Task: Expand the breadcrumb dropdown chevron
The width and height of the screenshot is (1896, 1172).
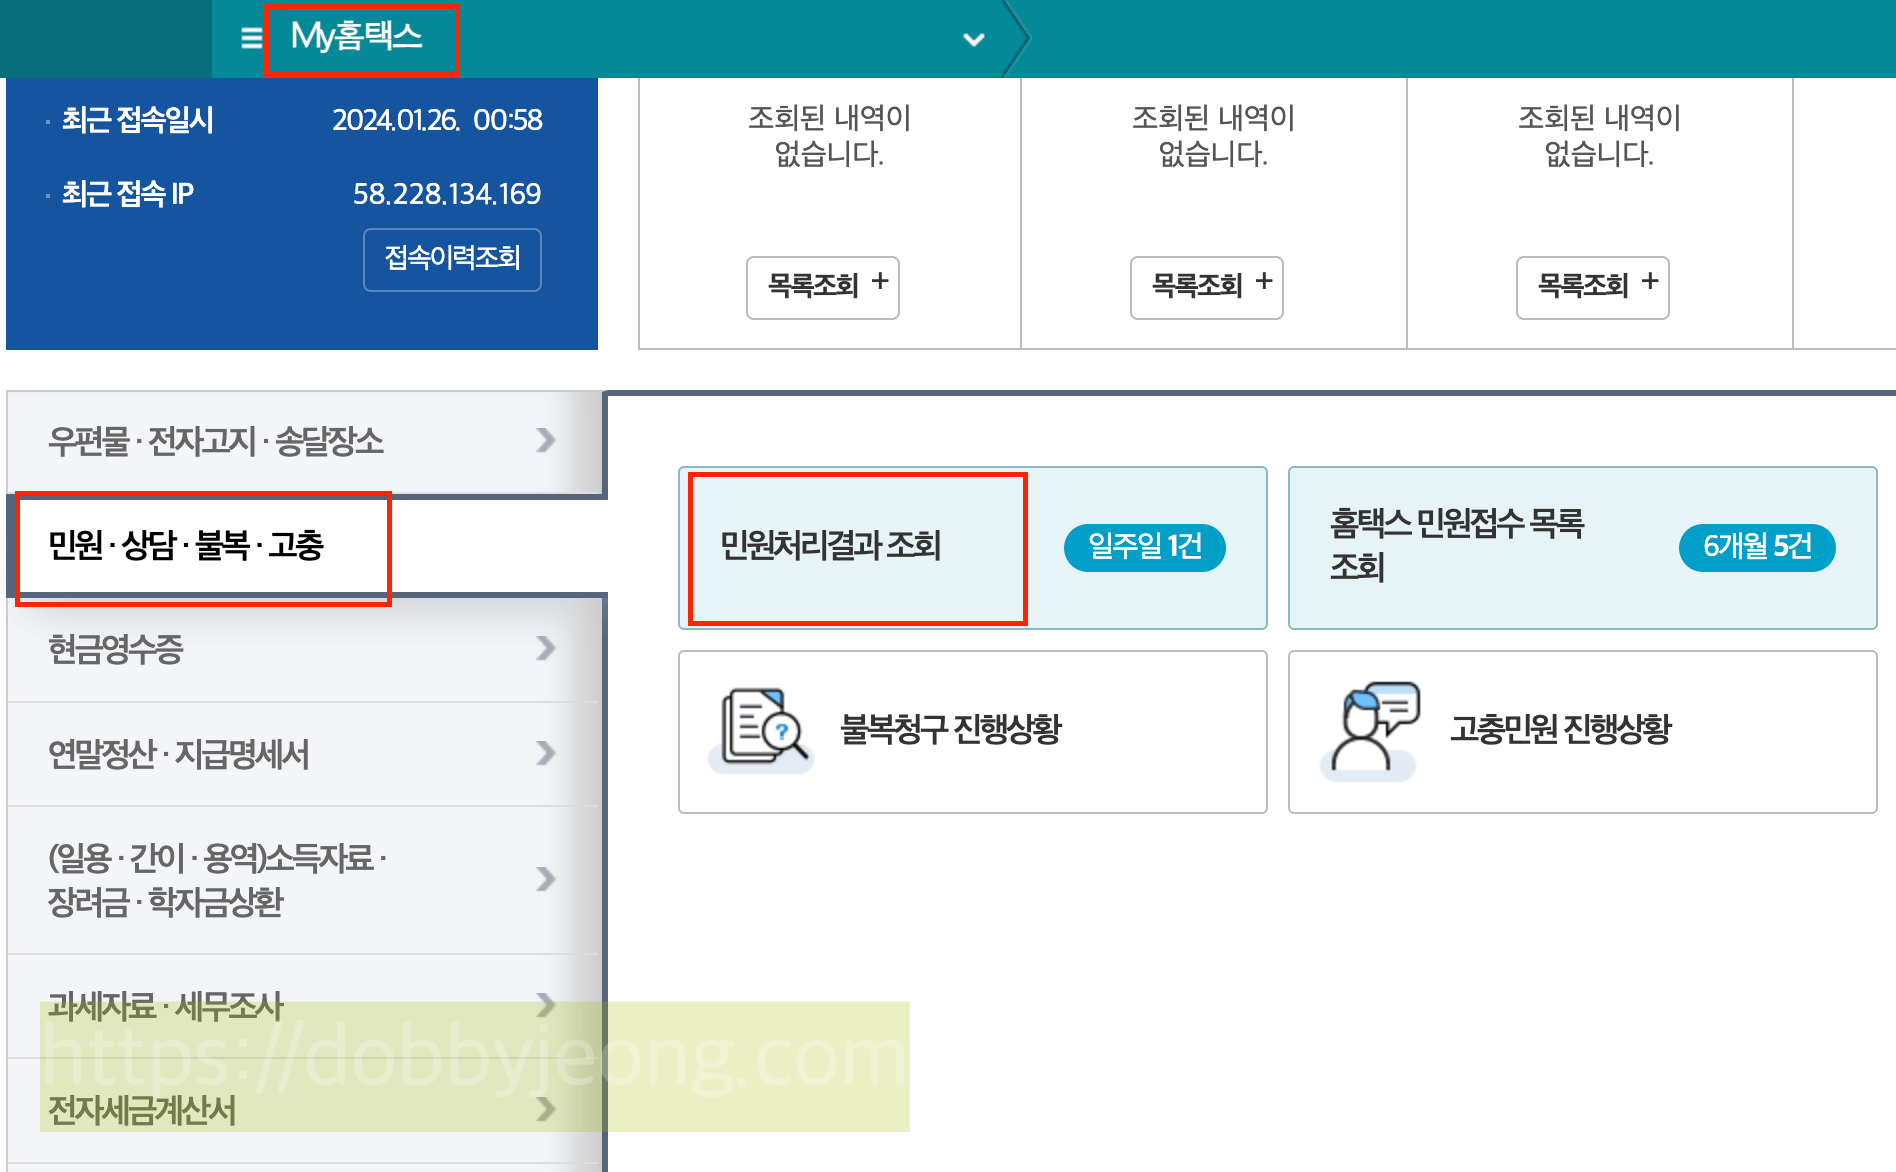Action: tap(973, 40)
